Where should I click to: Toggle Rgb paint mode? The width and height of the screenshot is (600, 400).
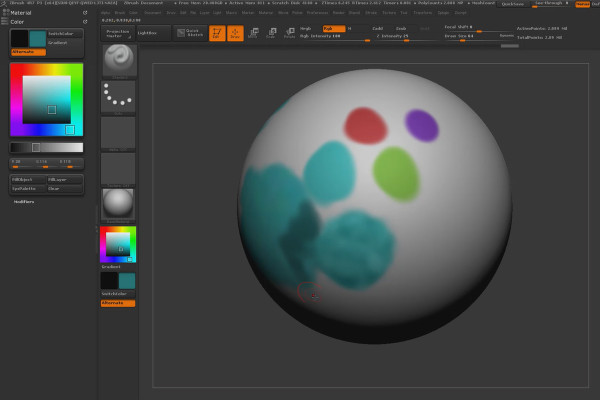(334, 29)
